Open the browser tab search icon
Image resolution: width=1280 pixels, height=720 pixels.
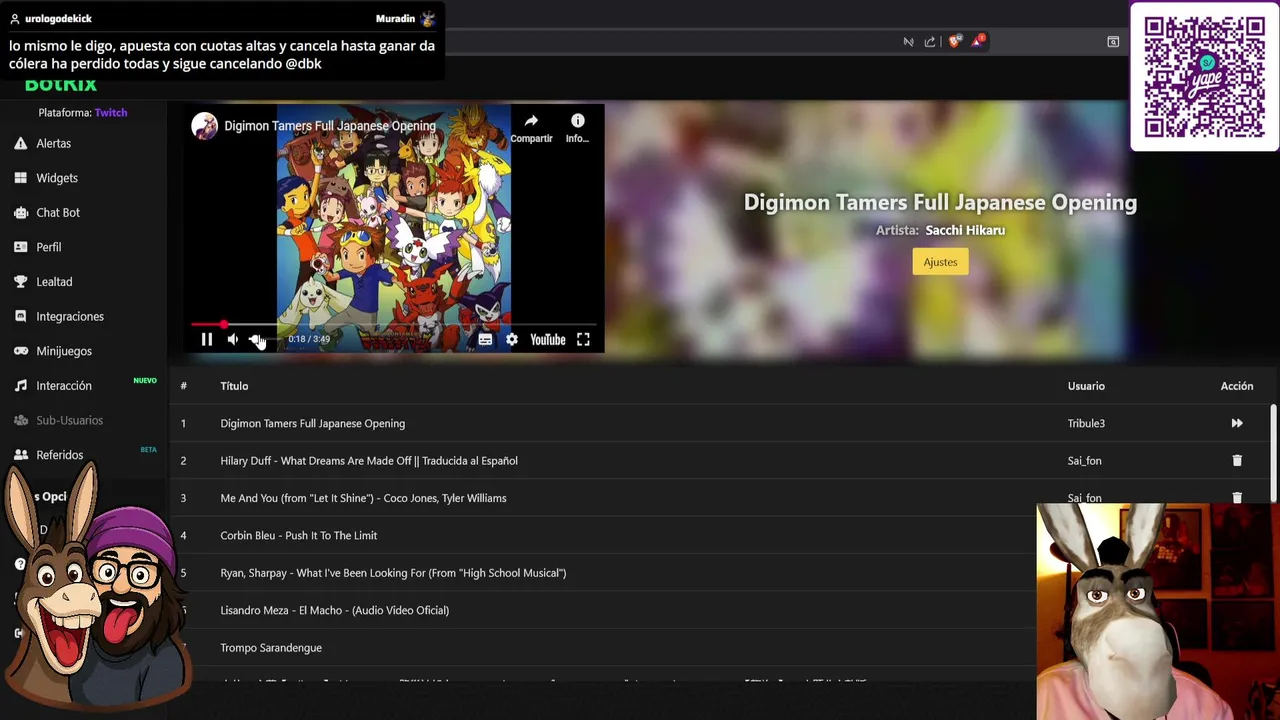(1113, 41)
